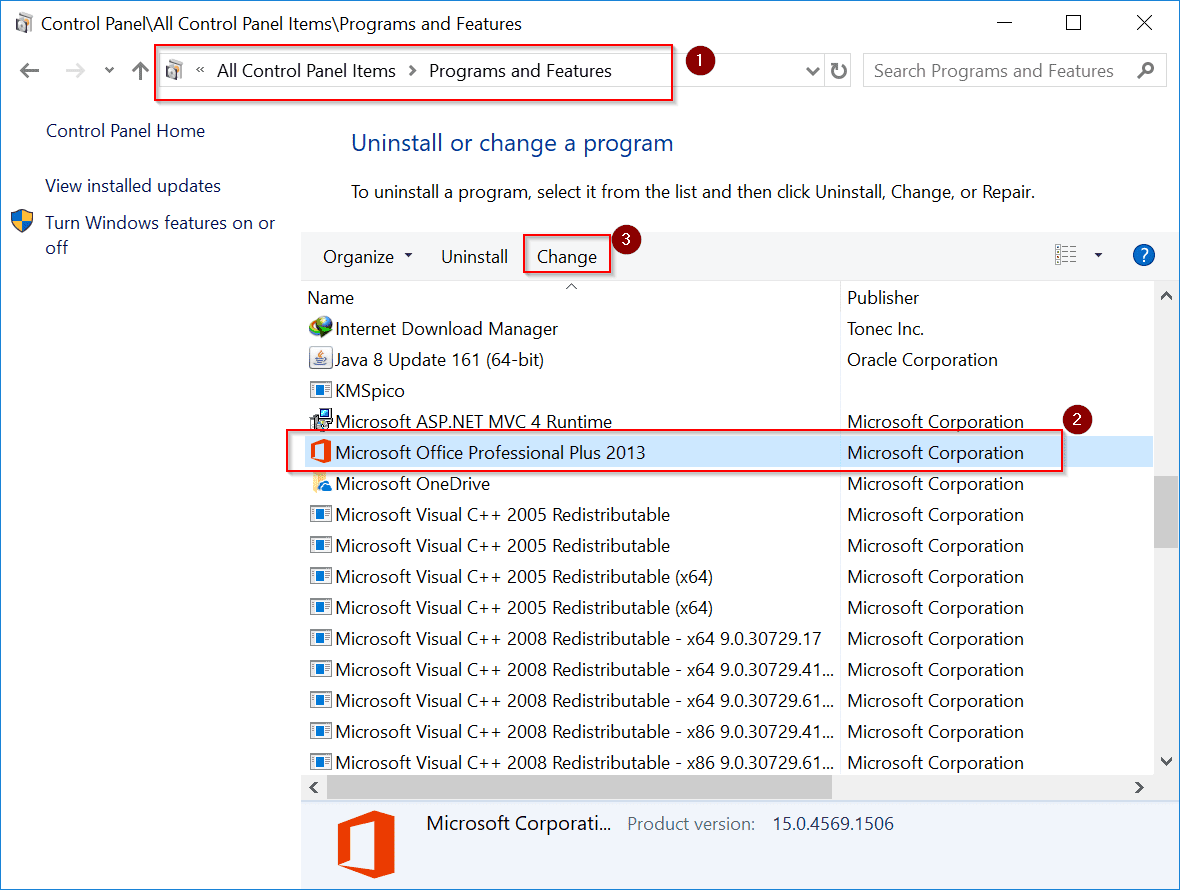
Task: Click the Internet Download Manager icon
Action: coord(321,327)
